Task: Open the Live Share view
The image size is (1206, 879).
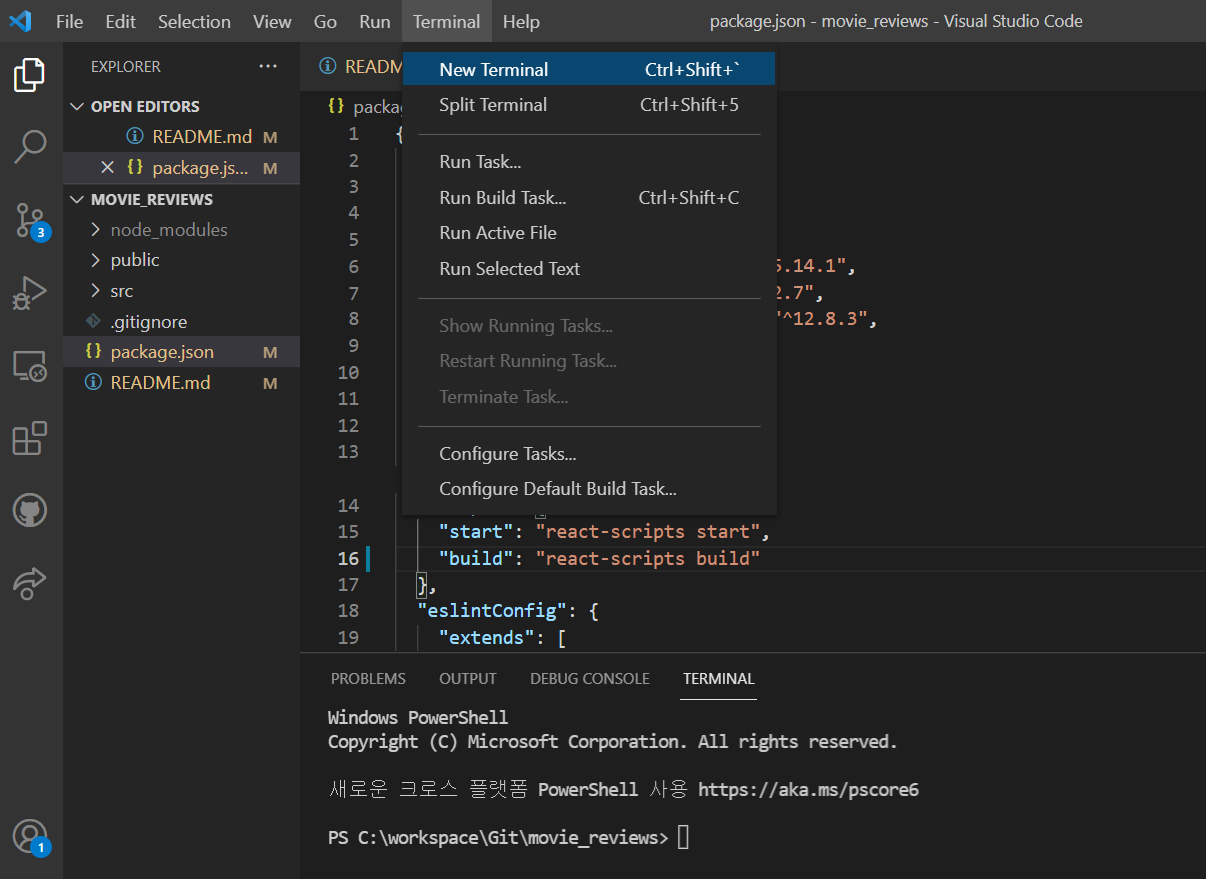Action: pos(30,583)
